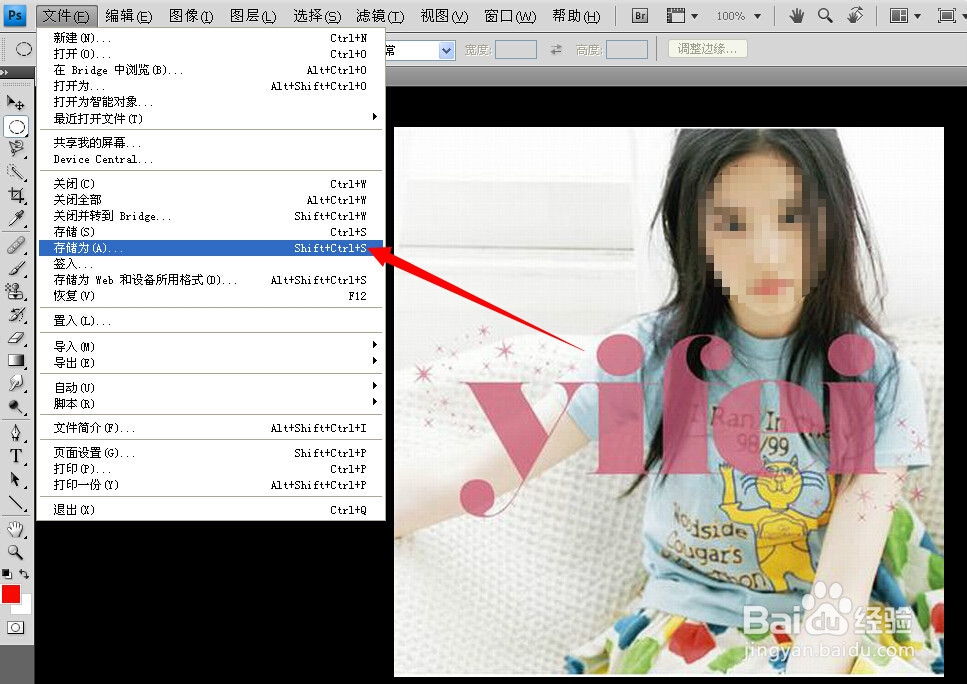Screen dimensions: 967x684
Task: Click the 宽度 input field
Action: coord(516,49)
